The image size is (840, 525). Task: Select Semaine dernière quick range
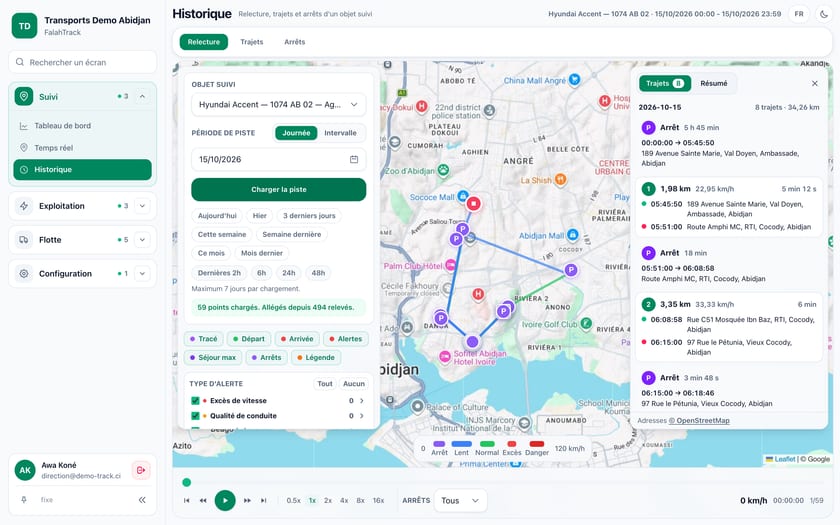(x=292, y=235)
